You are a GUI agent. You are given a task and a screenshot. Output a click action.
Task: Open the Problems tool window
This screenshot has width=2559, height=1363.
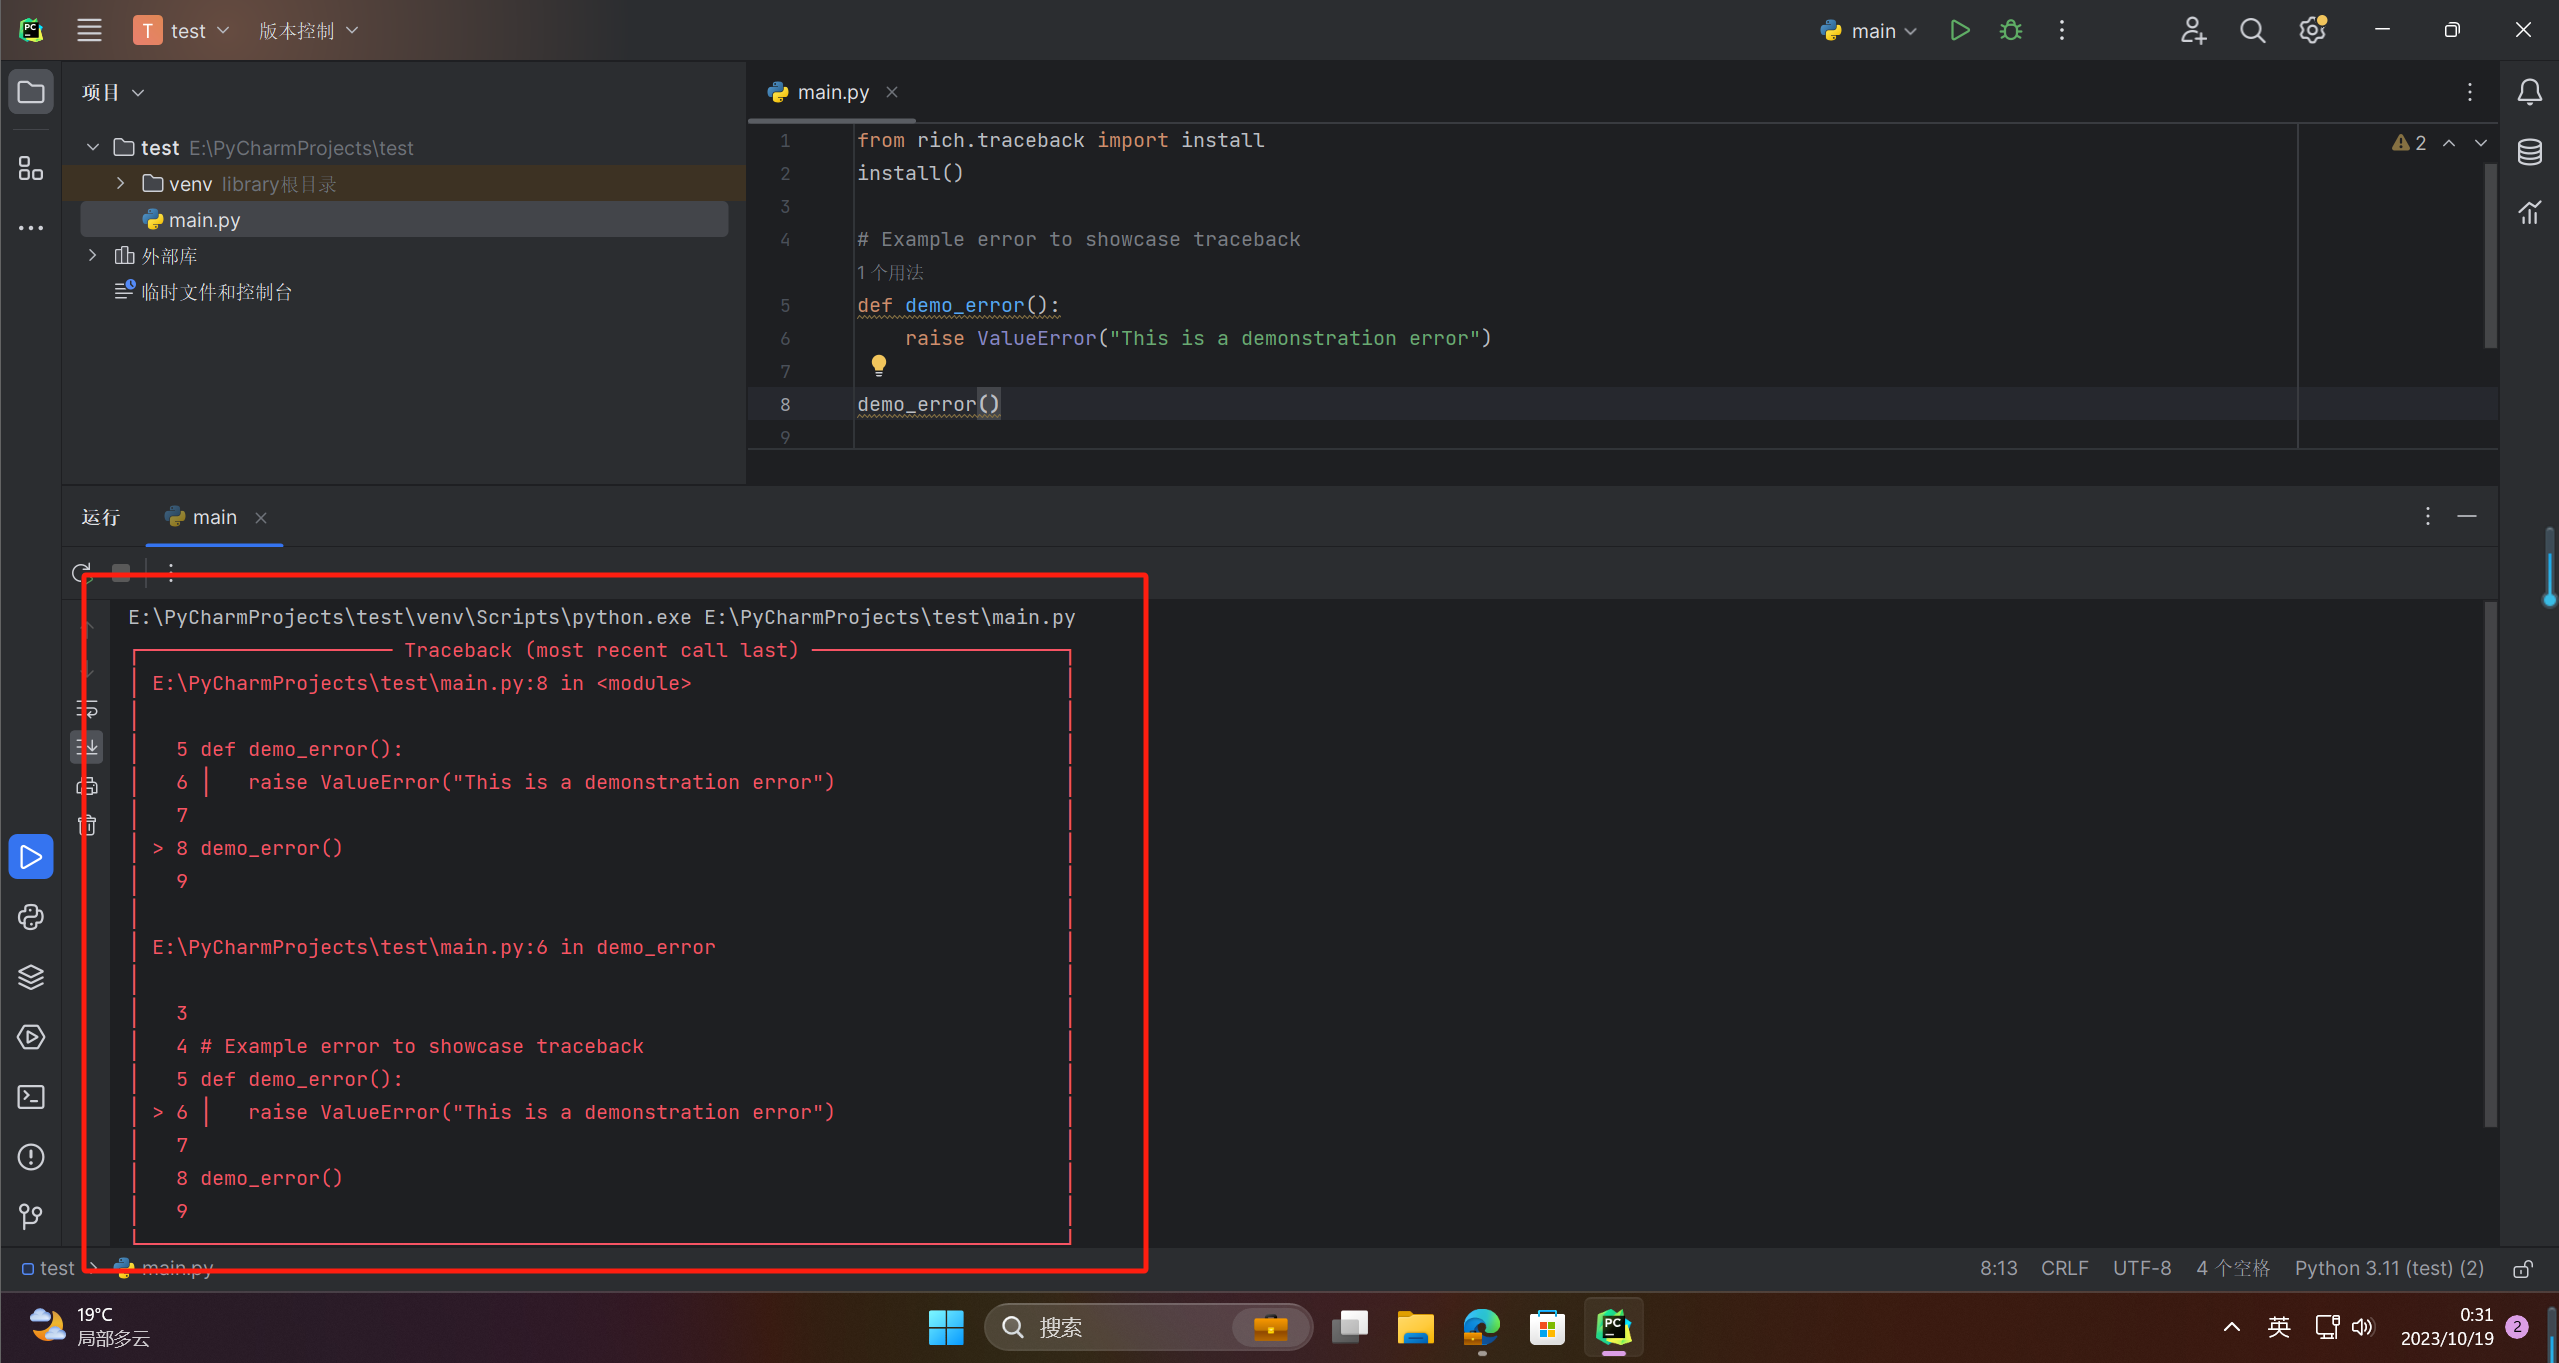click(31, 1157)
